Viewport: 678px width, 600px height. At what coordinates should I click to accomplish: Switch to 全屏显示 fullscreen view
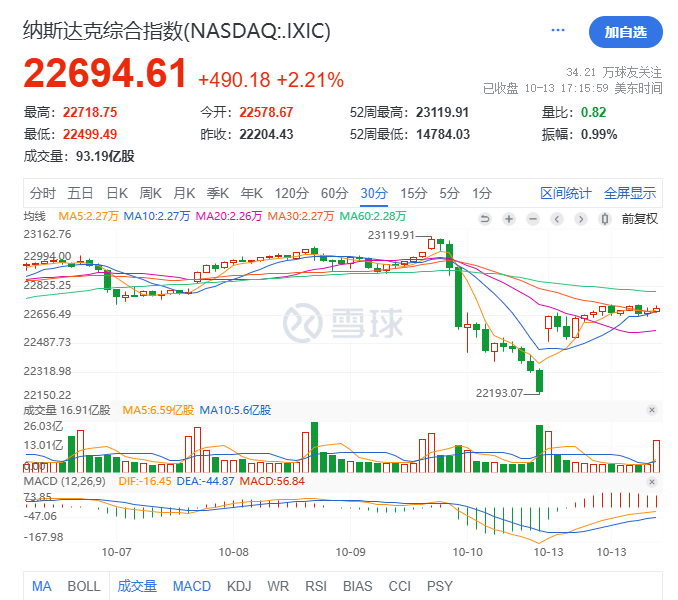pos(630,193)
